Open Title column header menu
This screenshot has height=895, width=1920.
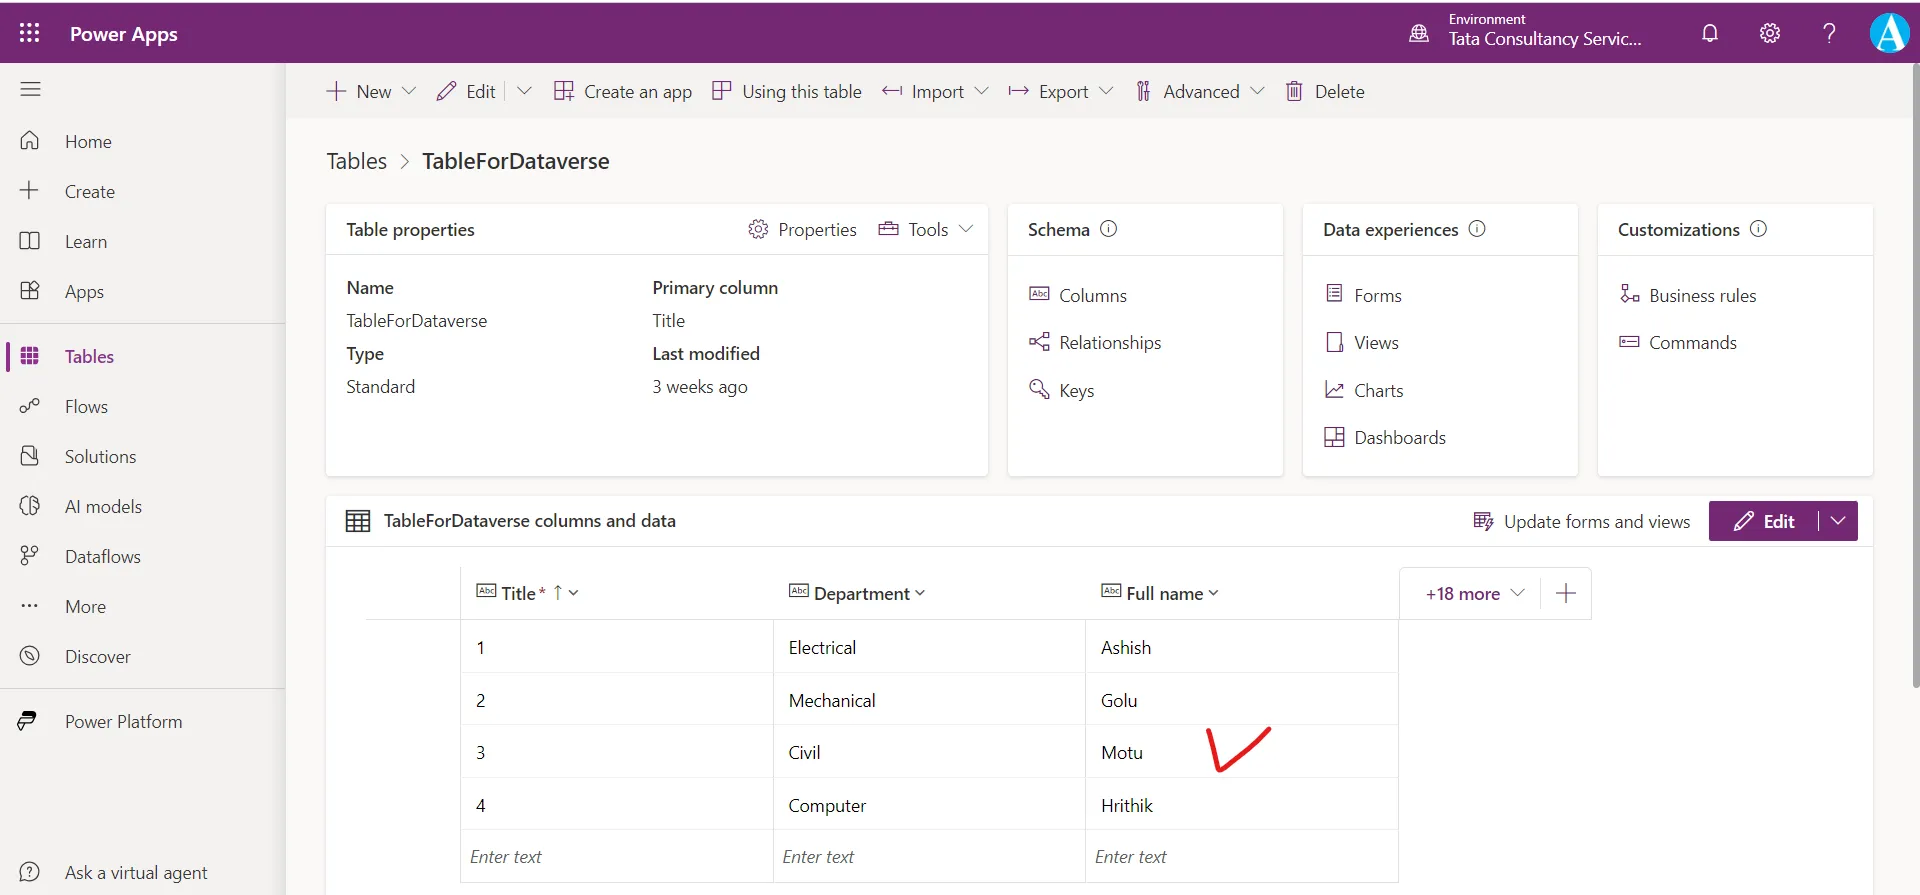coord(573,593)
